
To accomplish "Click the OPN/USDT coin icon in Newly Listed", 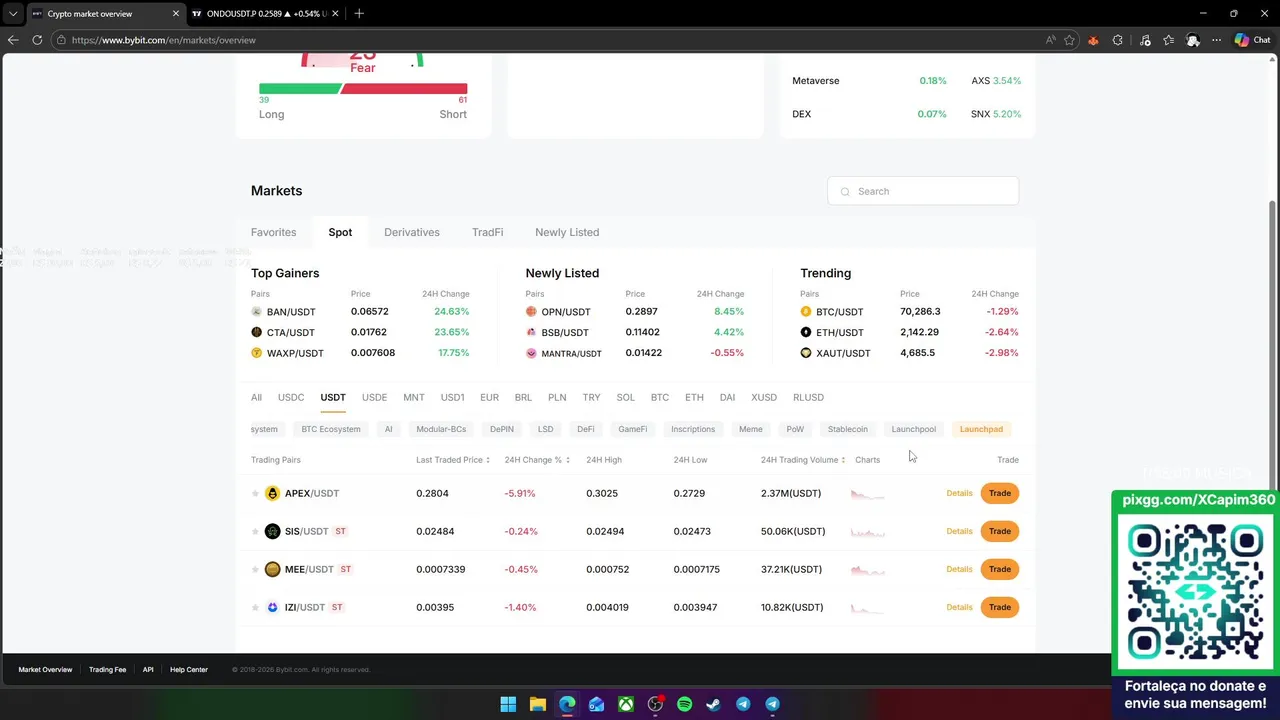I will tap(531, 311).
